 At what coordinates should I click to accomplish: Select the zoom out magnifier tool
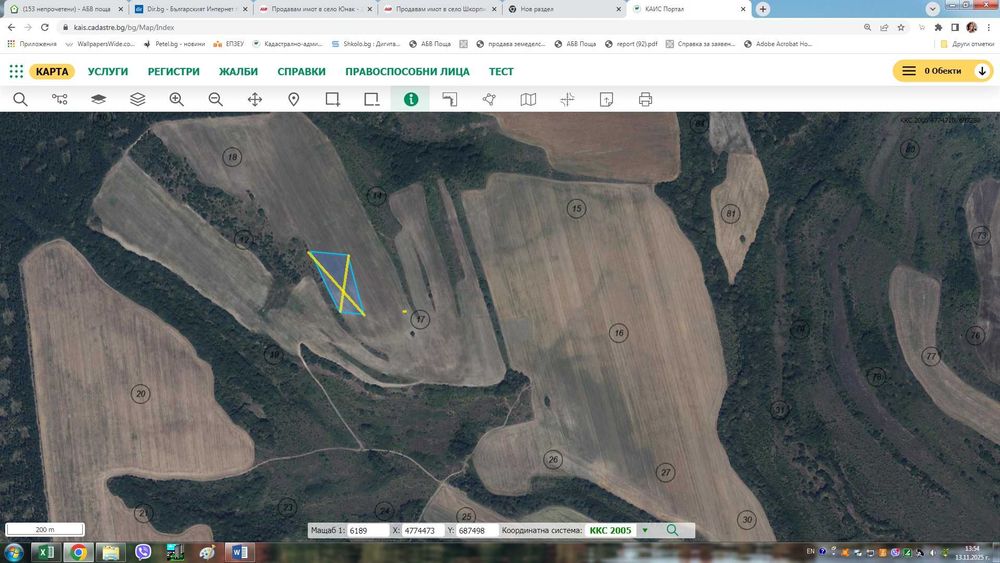pos(216,99)
